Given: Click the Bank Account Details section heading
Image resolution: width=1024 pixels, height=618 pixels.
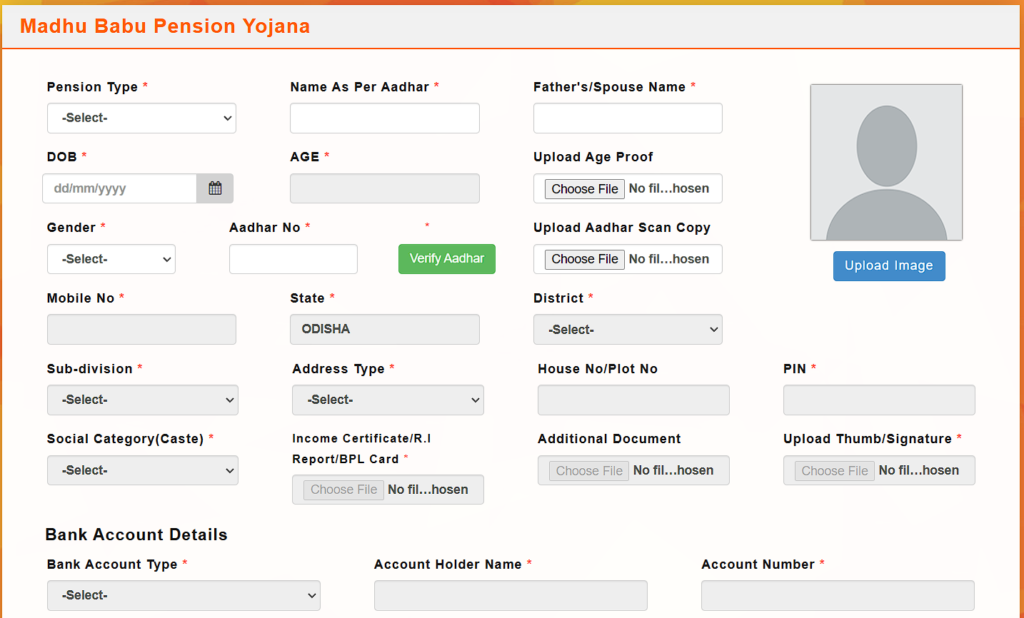Looking at the screenshot, I should [136, 534].
